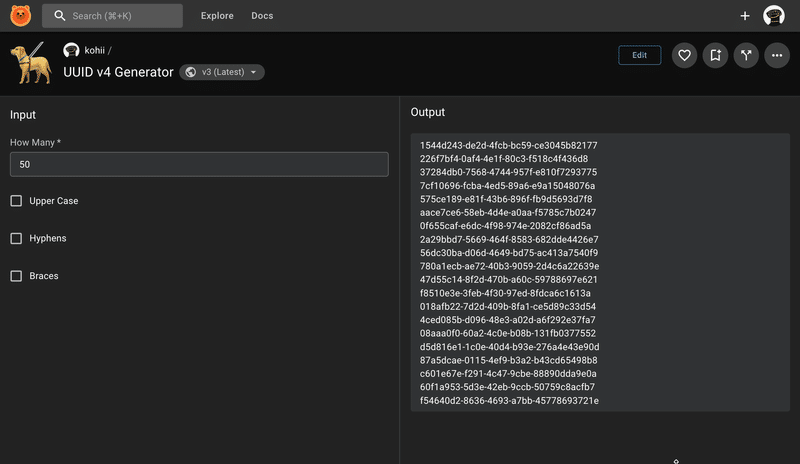800x464 pixels.
Task: Open the Docs menu item
Action: (x=262, y=16)
